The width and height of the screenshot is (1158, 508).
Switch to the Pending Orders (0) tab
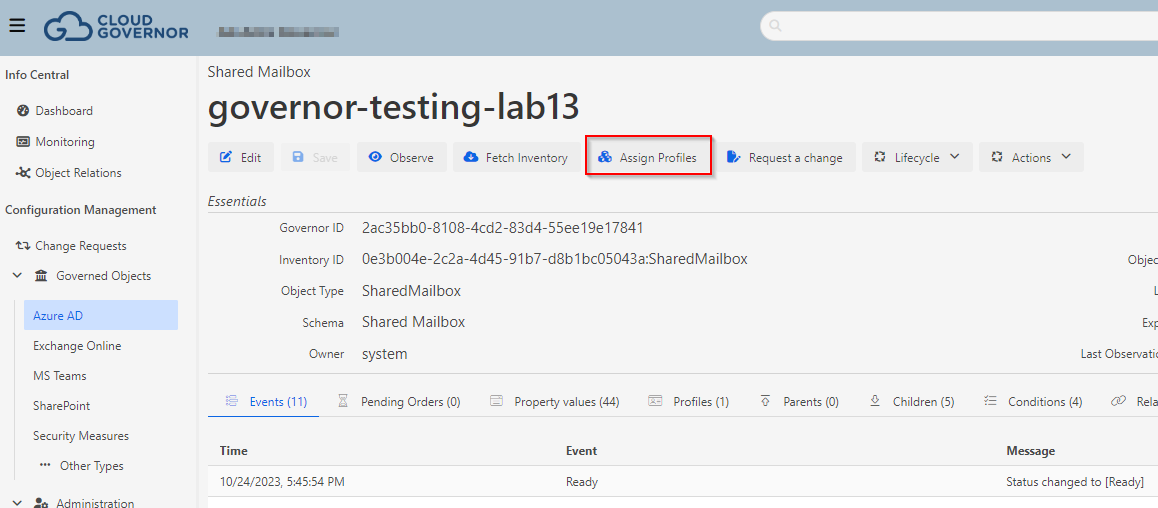[399, 402]
